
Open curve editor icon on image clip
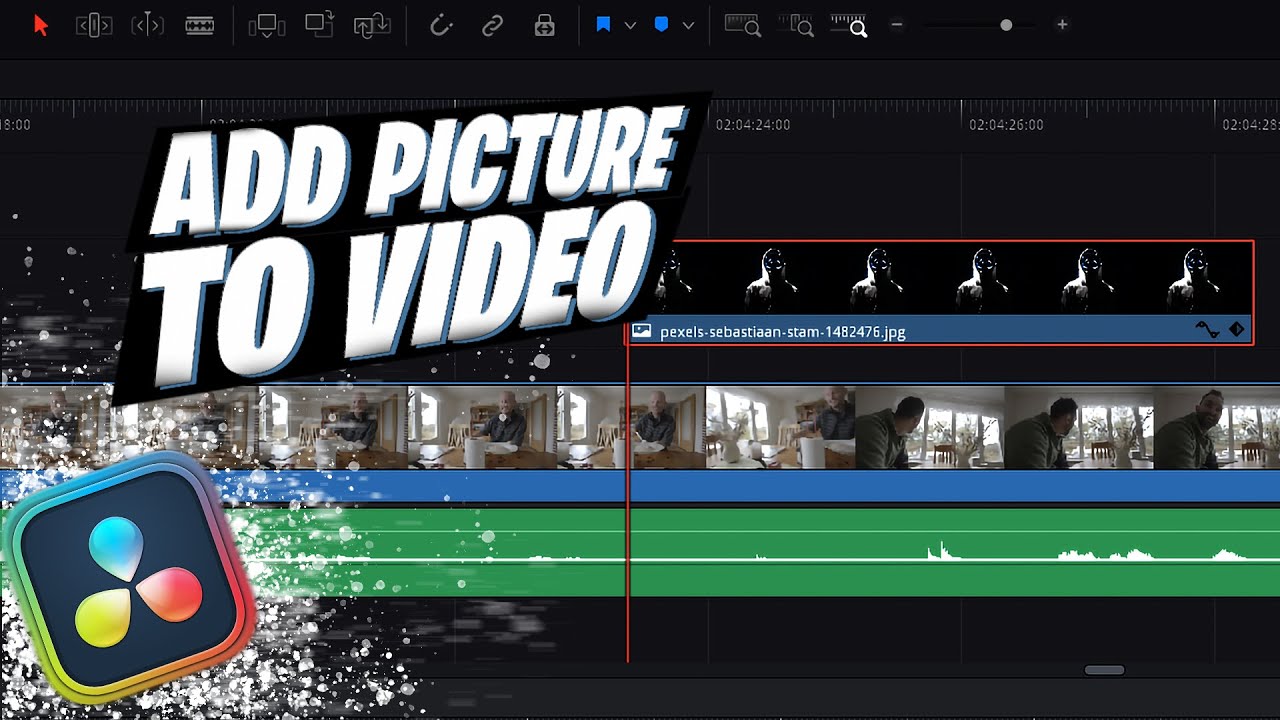click(x=1208, y=330)
